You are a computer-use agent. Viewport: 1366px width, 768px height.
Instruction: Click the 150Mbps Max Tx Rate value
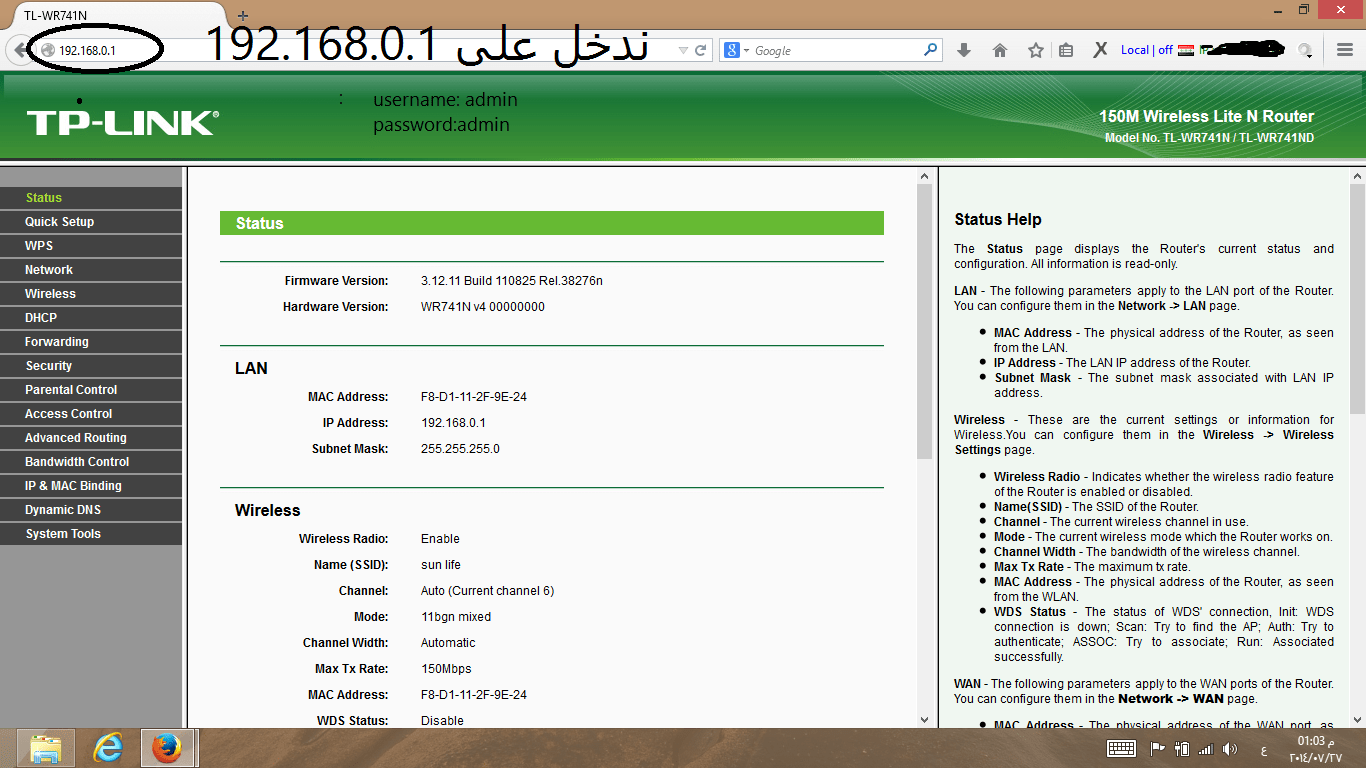[x=446, y=669]
